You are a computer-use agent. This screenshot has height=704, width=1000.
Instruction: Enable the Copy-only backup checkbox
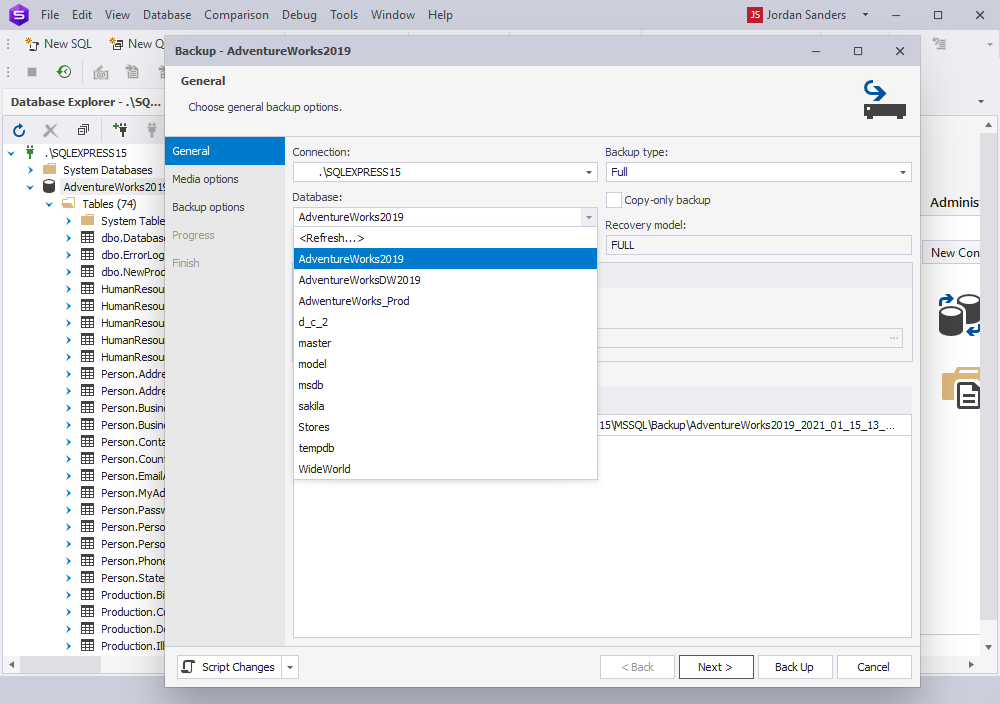[614, 200]
